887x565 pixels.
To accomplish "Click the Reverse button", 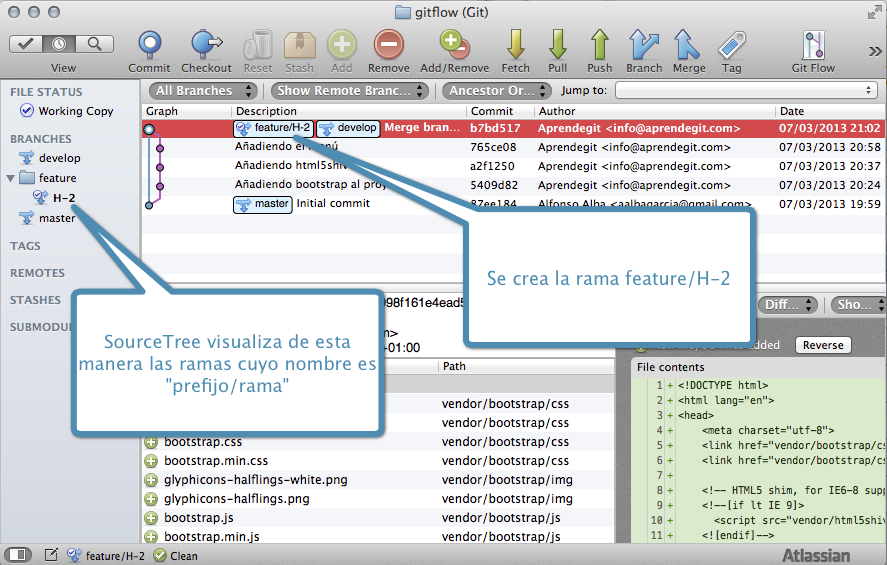I will [823, 345].
